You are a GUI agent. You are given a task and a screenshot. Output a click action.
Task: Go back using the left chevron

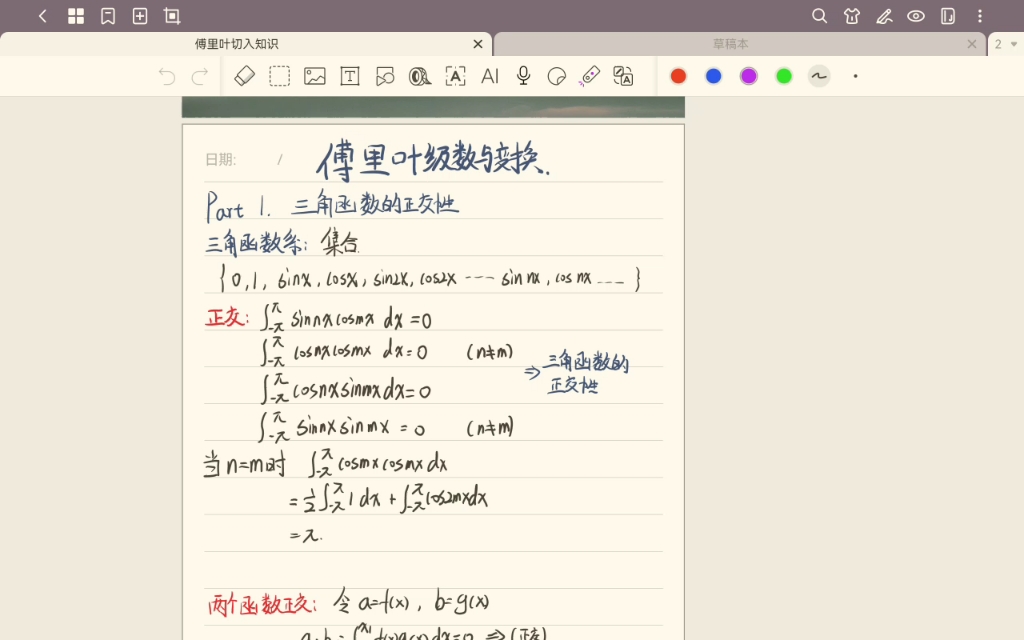click(41, 16)
